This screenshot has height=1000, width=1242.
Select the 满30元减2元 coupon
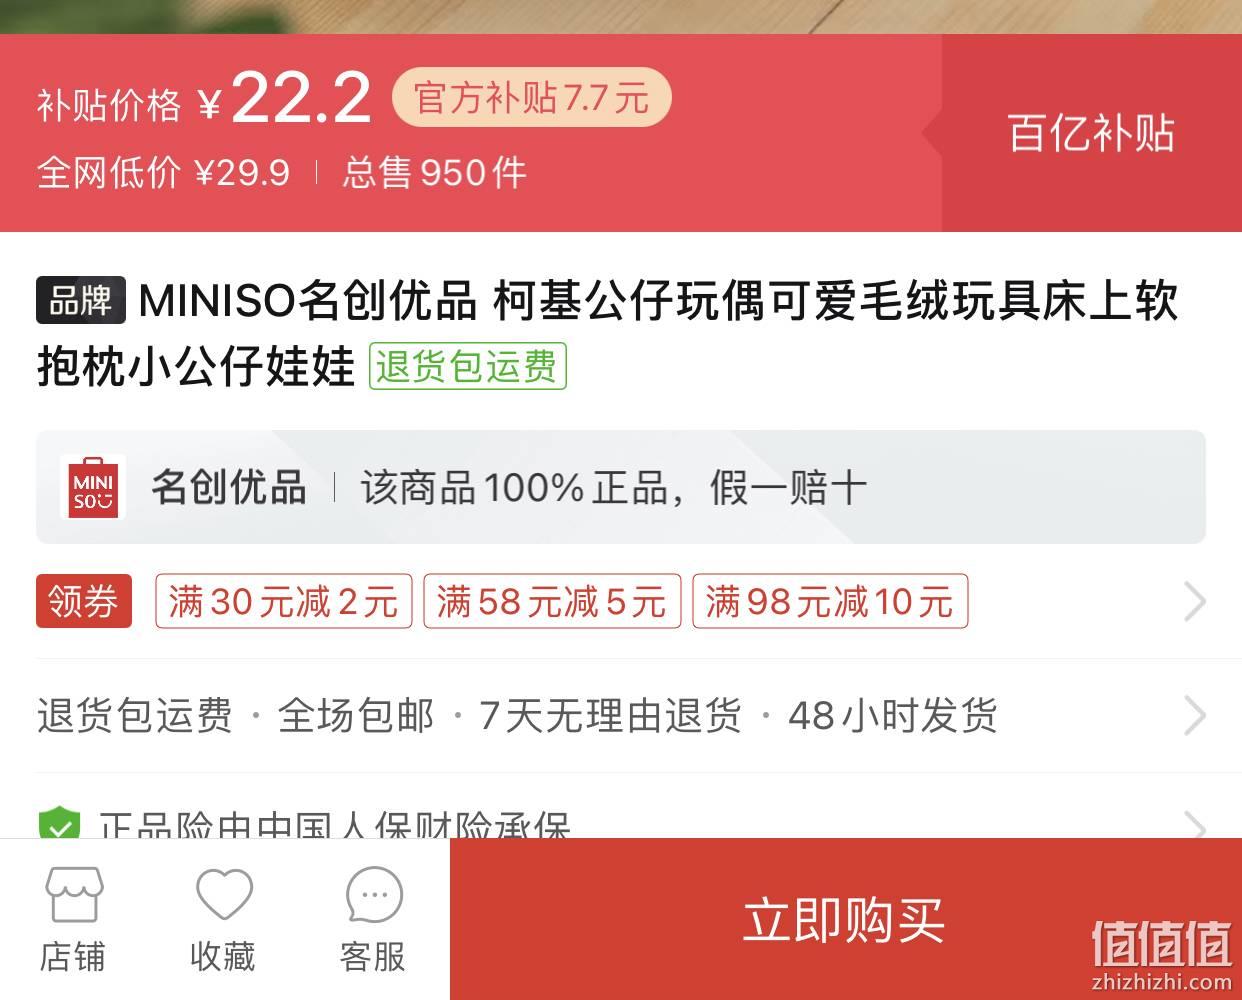[284, 601]
